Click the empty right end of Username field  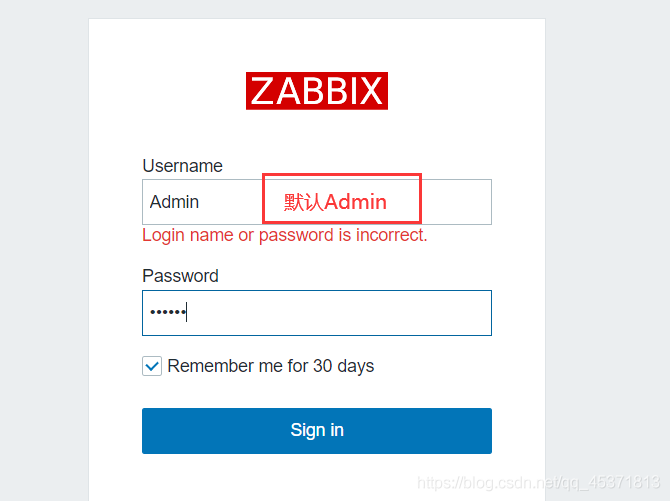click(x=458, y=202)
